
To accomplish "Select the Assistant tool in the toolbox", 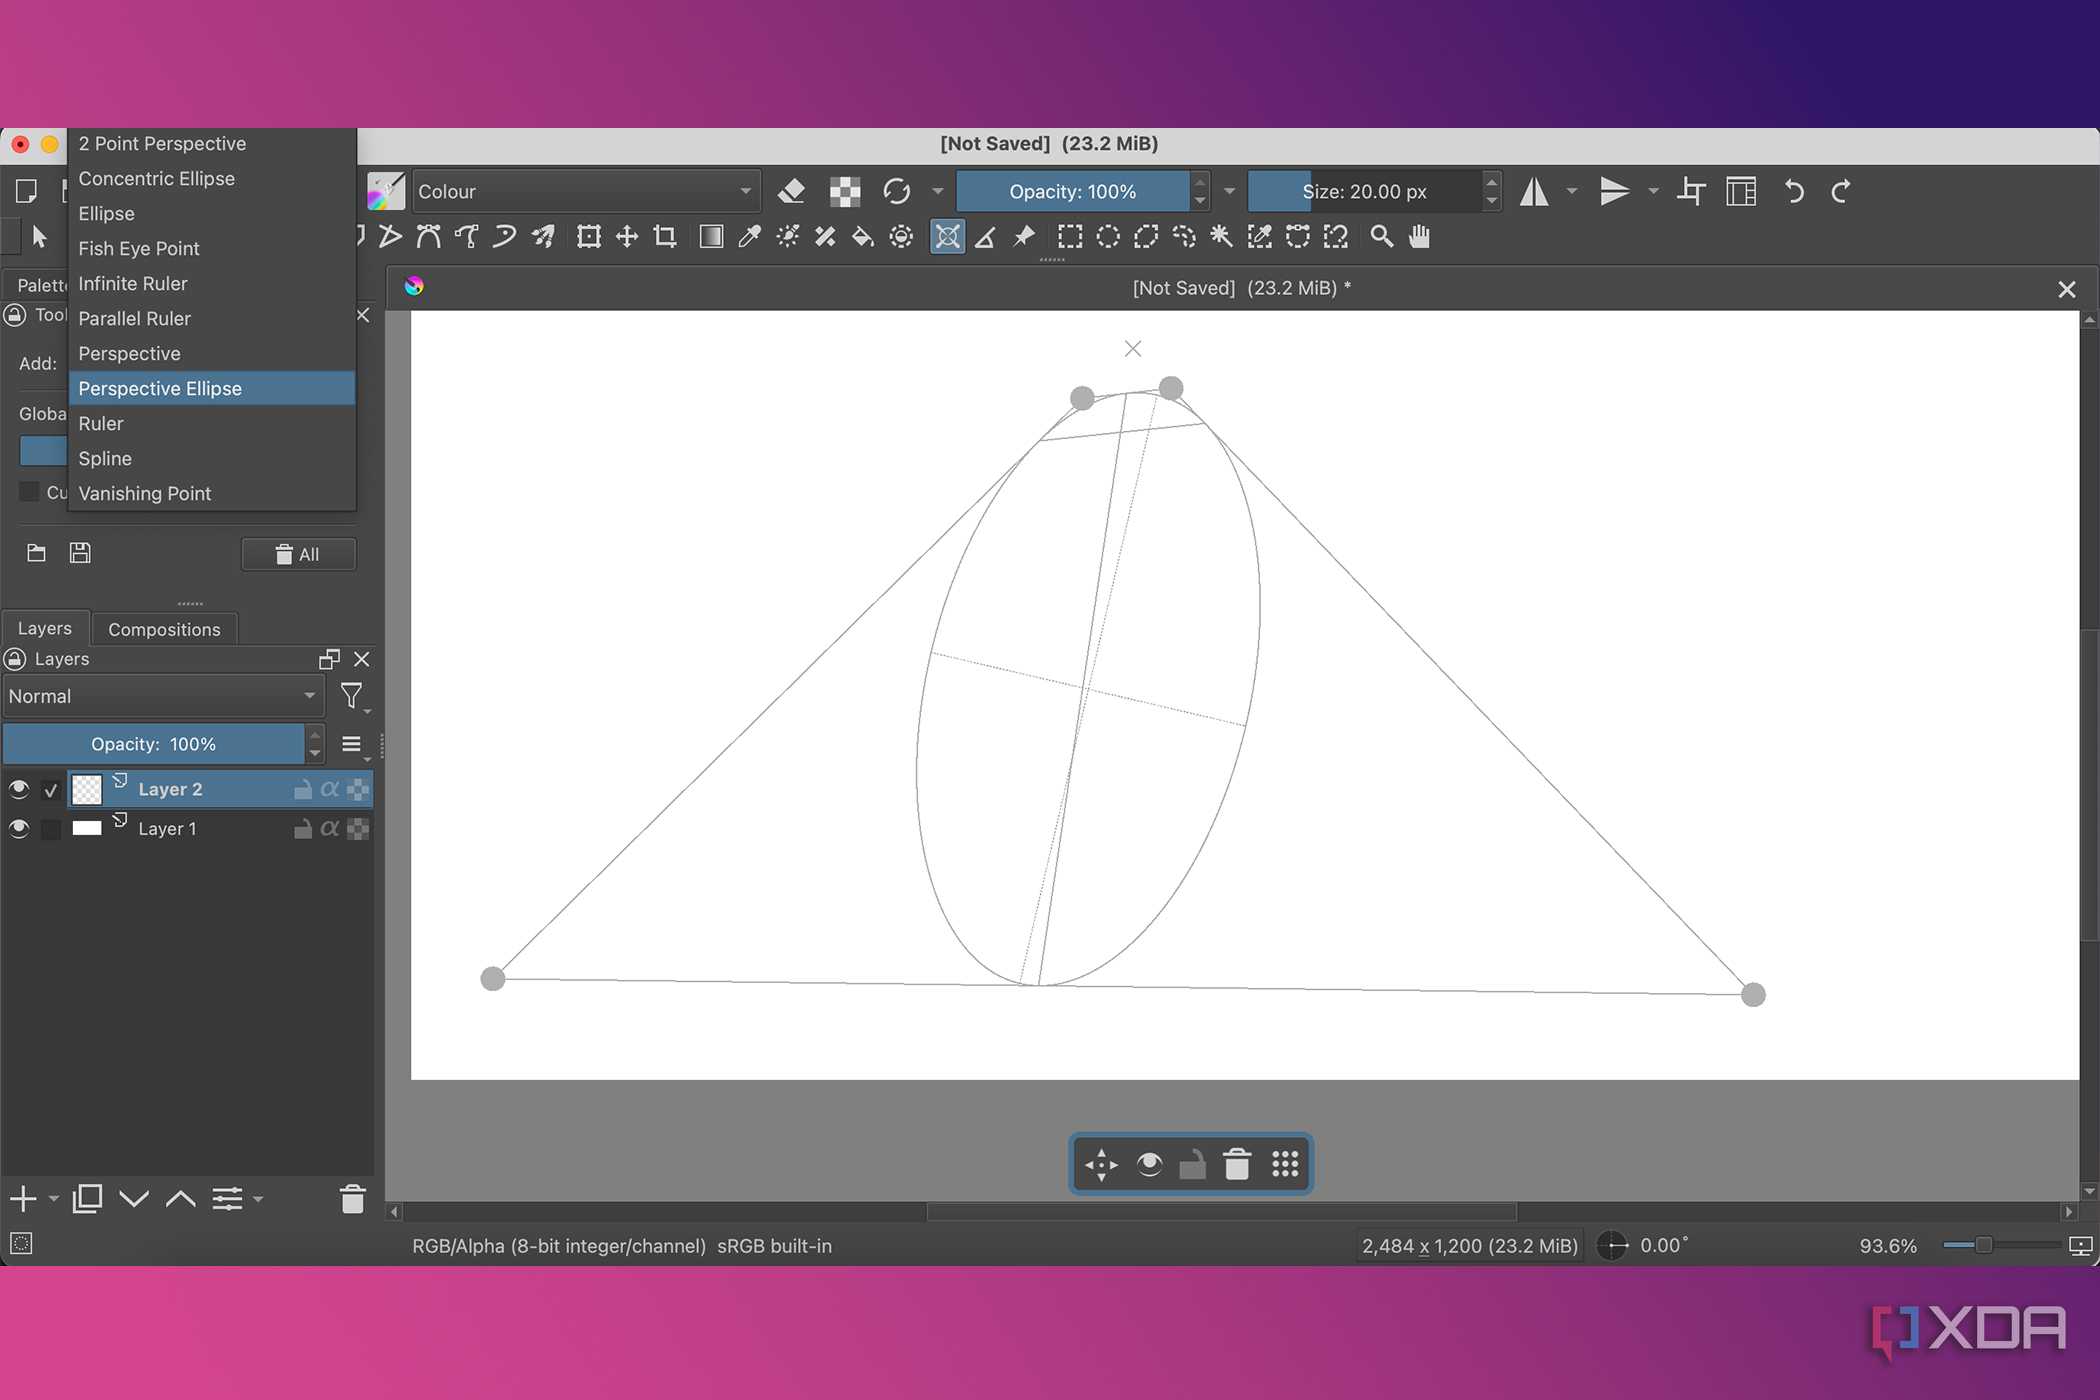I will tap(947, 237).
